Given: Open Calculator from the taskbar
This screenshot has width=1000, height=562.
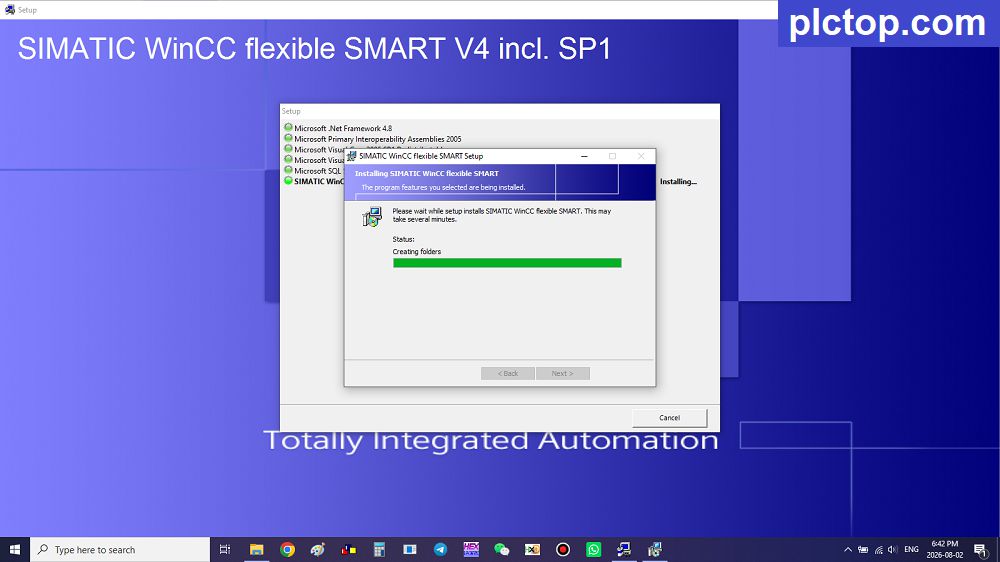Looking at the screenshot, I should click(x=379, y=549).
